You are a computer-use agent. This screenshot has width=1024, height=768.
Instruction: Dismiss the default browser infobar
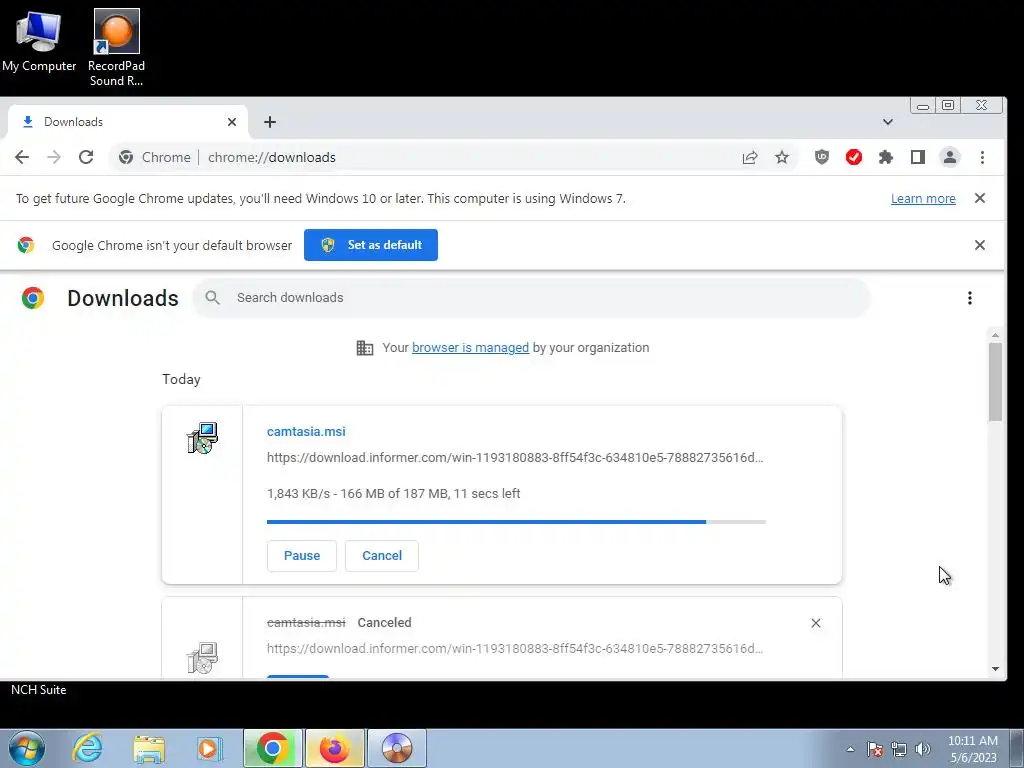(x=980, y=245)
